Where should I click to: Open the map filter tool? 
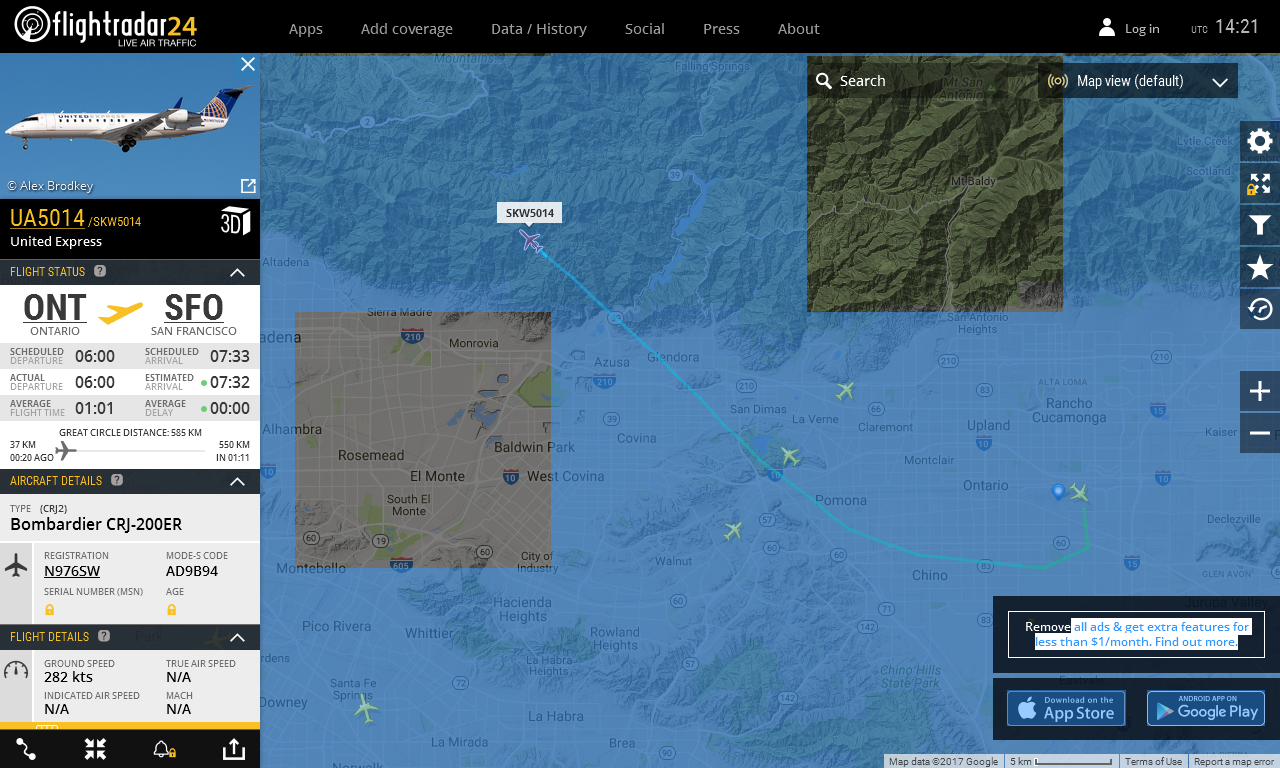1260,225
